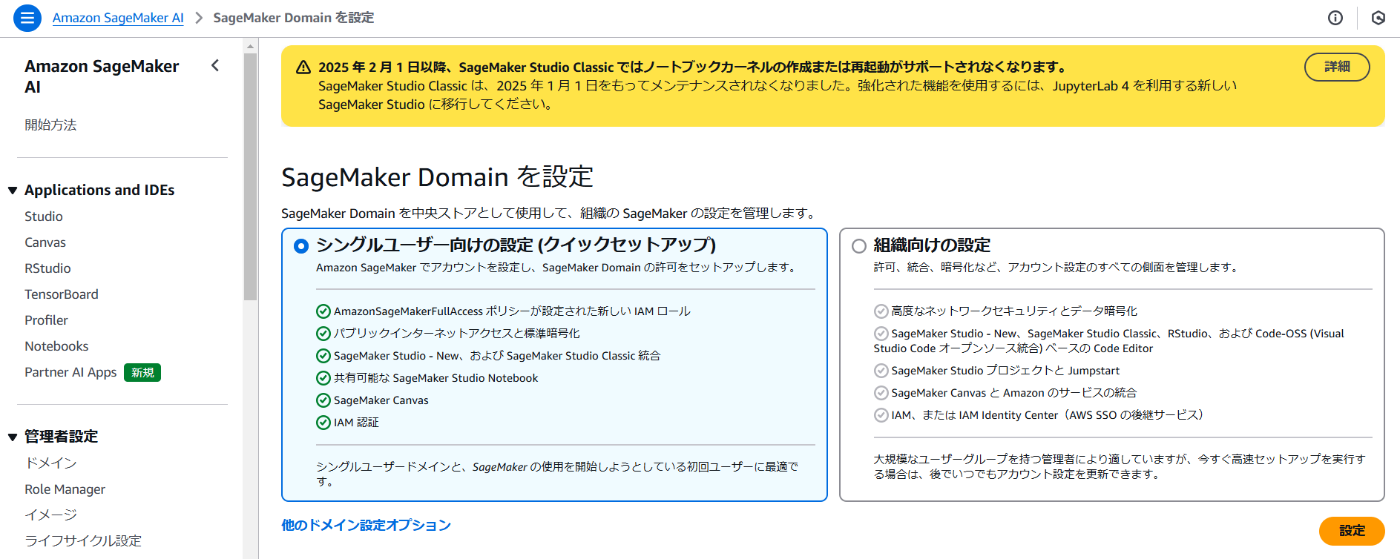Open Profiler in the sidebar
1400x559 pixels.
[x=47, y=320]
